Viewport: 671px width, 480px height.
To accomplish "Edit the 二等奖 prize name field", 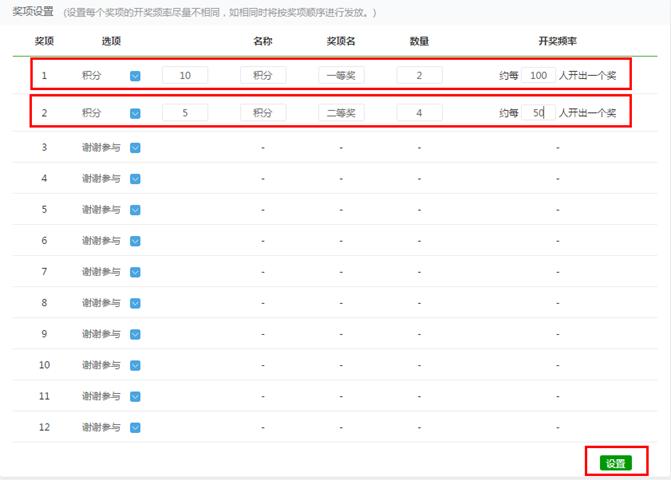I will point(341,114).
